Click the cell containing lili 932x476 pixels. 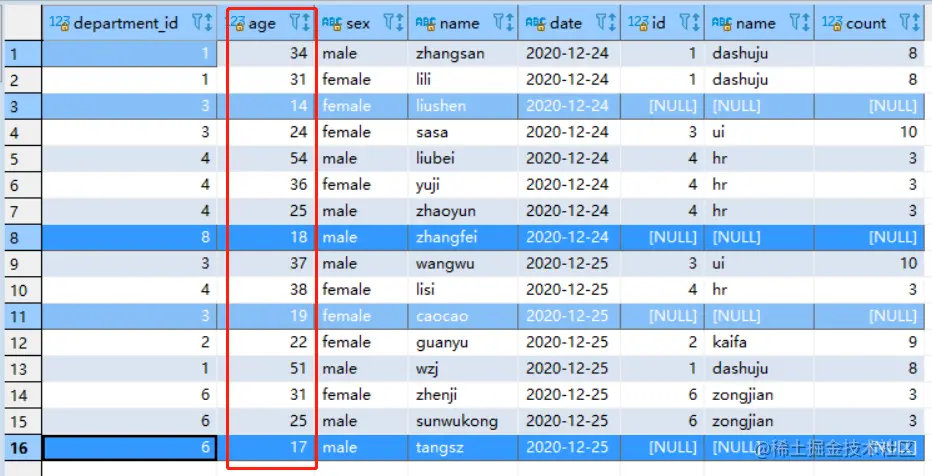point(463,80)
